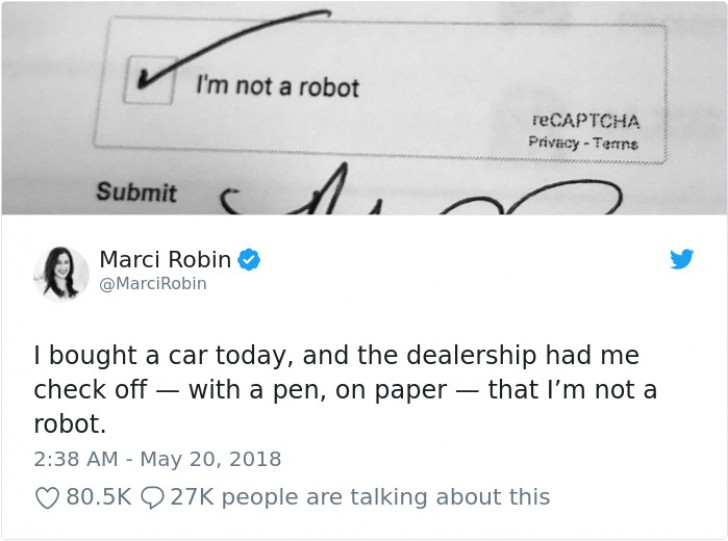Click the 2:38 AM May 20, 2018 timestamp

(x=157, y=459)
